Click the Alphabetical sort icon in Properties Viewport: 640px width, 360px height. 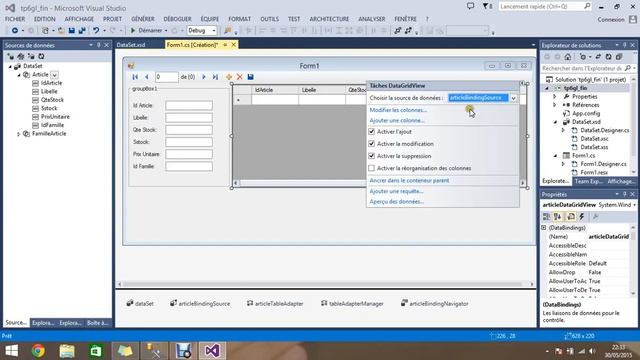tap(557, 217)
